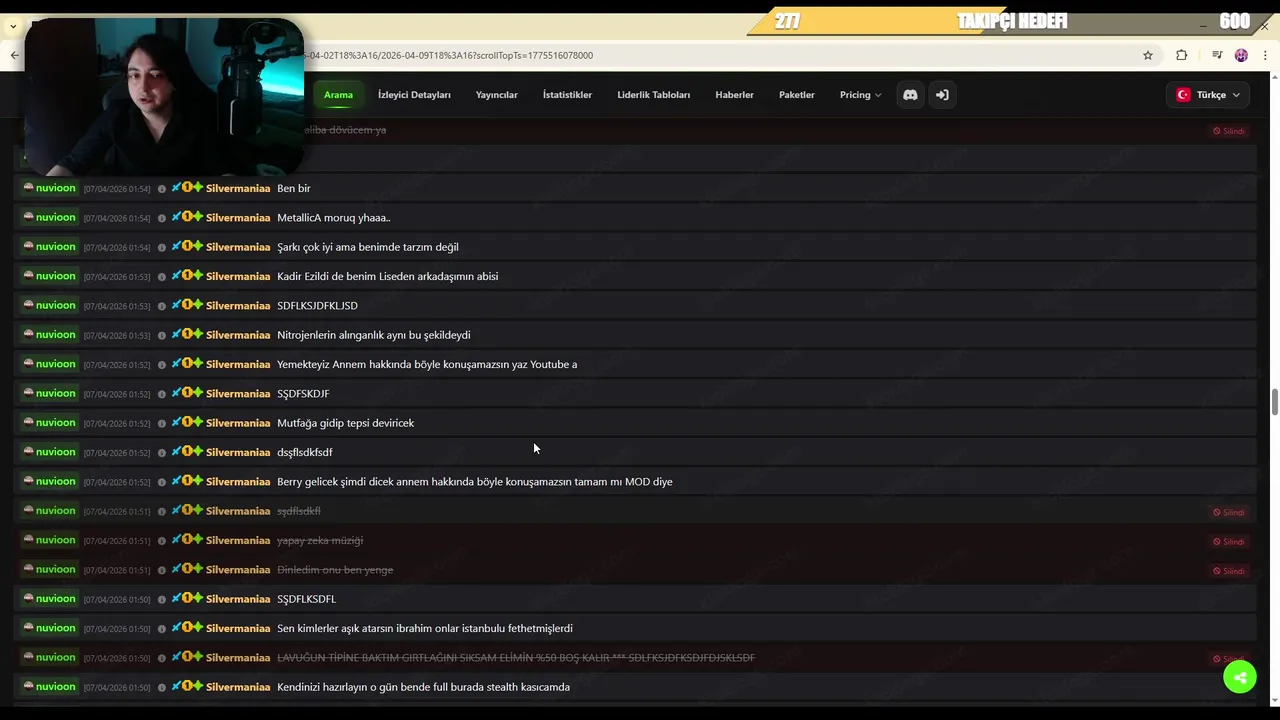Click message 'Kendinizi hazırlayın o gün bende'
1280x720 pixels.
[424, 687]
